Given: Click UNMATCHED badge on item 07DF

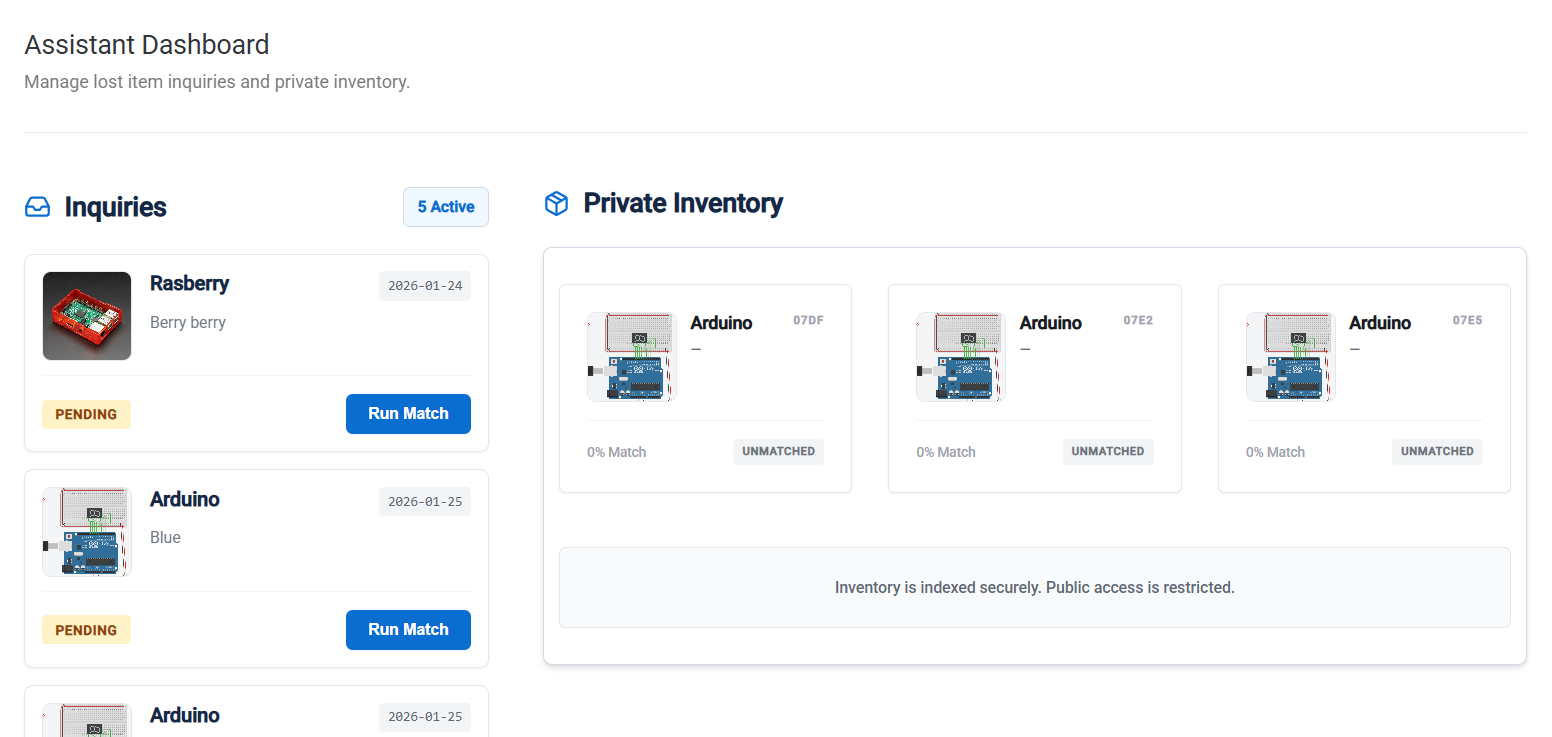Looking at the screenshot, I should tap(778, 452).
